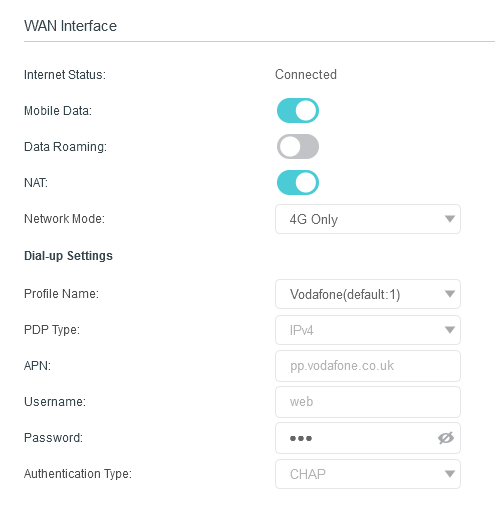Click the Authentication Type dropdown arrow
Screen dimensions: 495x511
[450, 474]
